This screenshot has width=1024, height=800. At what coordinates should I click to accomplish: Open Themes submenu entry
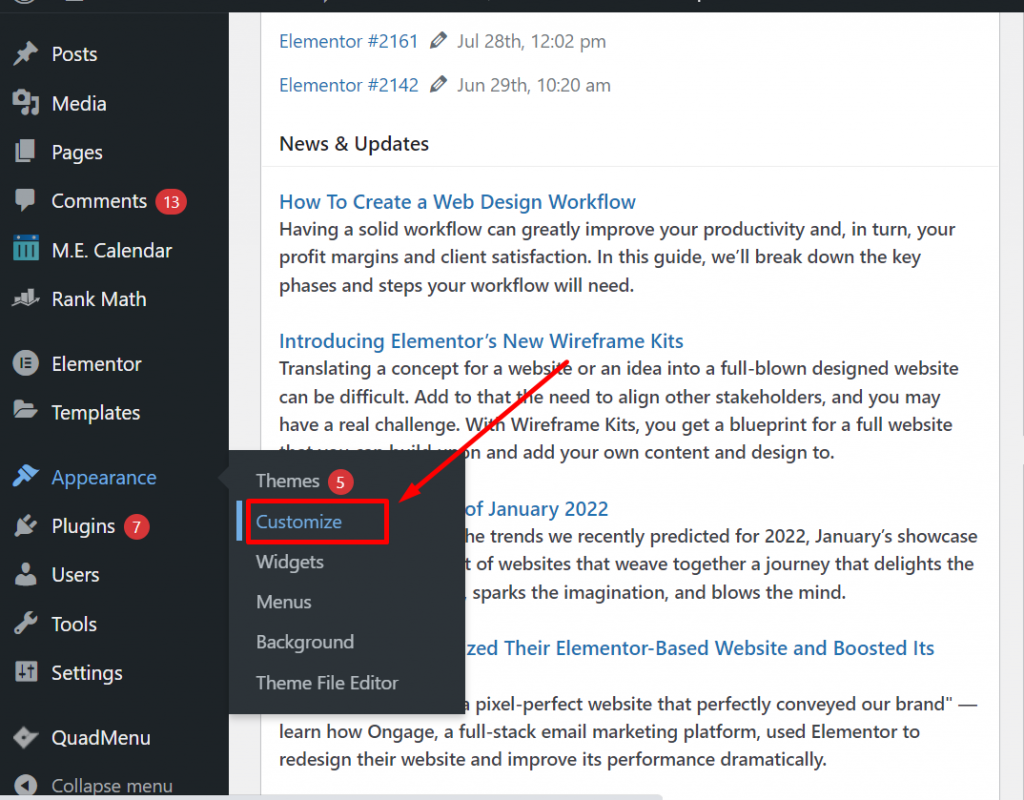(287, 481)
